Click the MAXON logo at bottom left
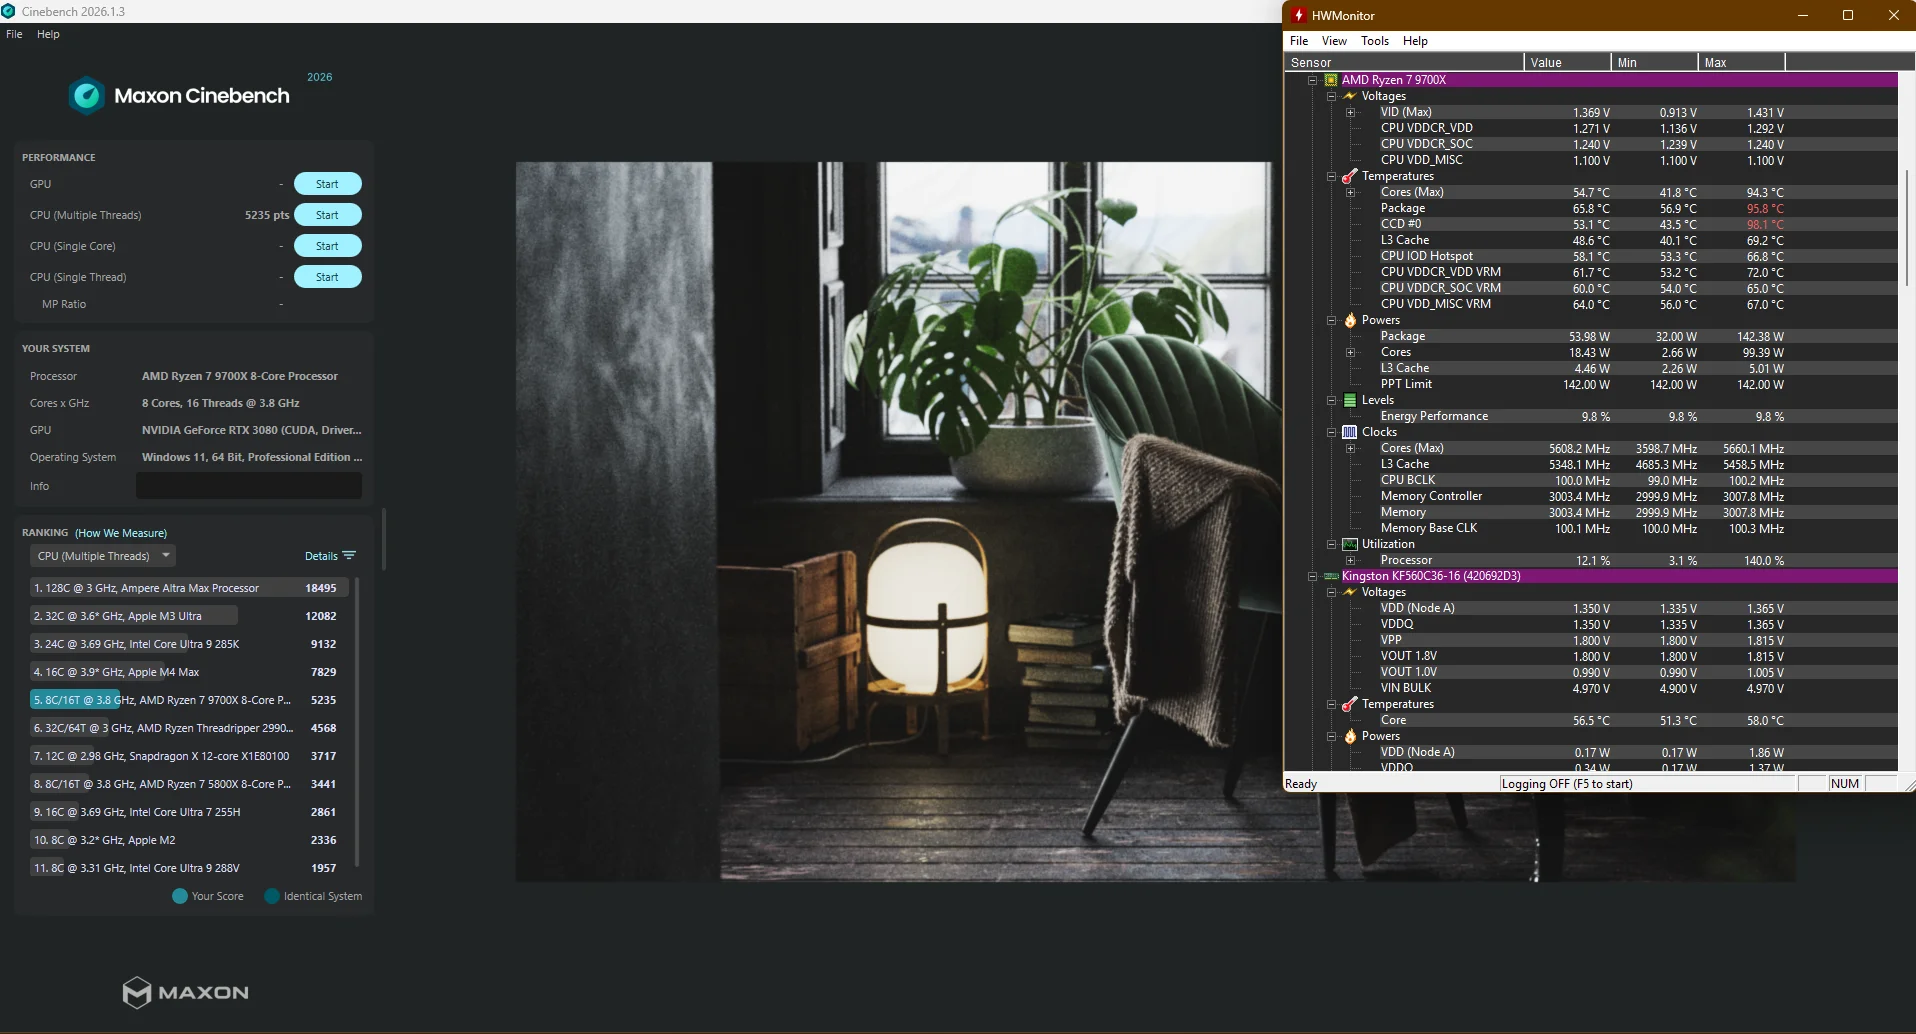The height and width of the screenshot is (1034, 1916). coord(186,992)
